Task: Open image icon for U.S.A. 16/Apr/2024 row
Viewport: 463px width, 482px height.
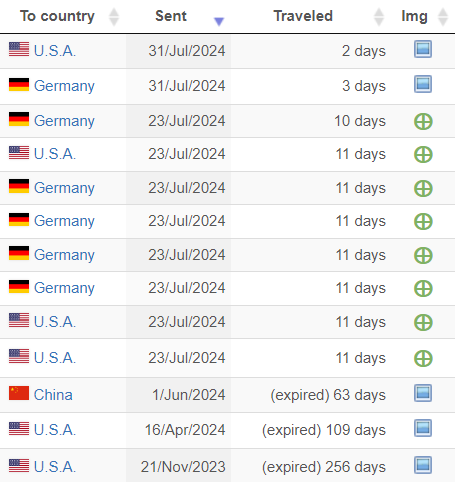Action: tap(423, 428)
